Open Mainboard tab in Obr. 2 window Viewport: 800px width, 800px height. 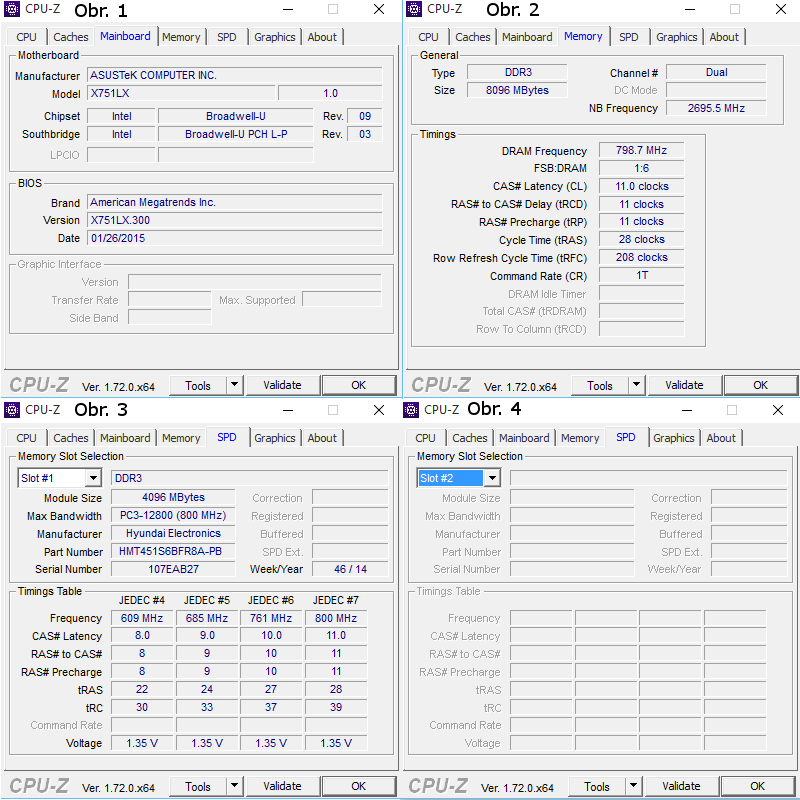click(x=527, y=37)
